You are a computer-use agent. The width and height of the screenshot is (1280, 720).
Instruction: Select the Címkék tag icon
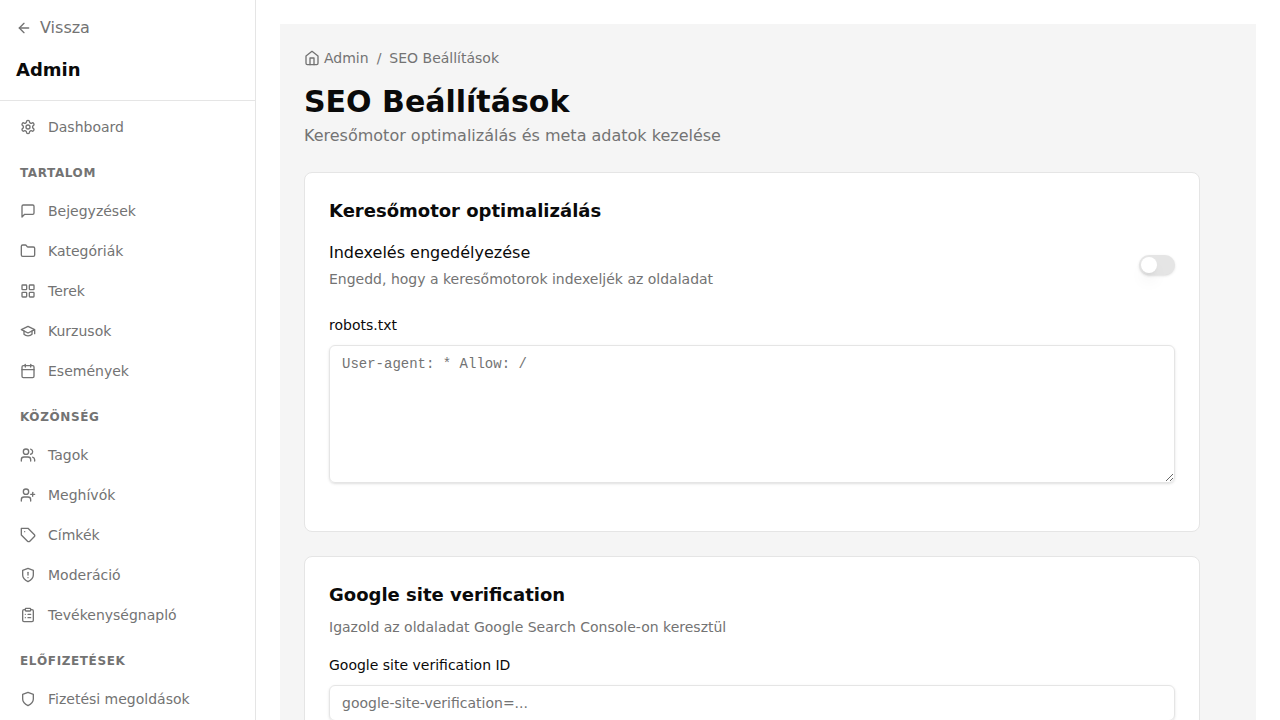pyautogui.click(x=27, y=534)
